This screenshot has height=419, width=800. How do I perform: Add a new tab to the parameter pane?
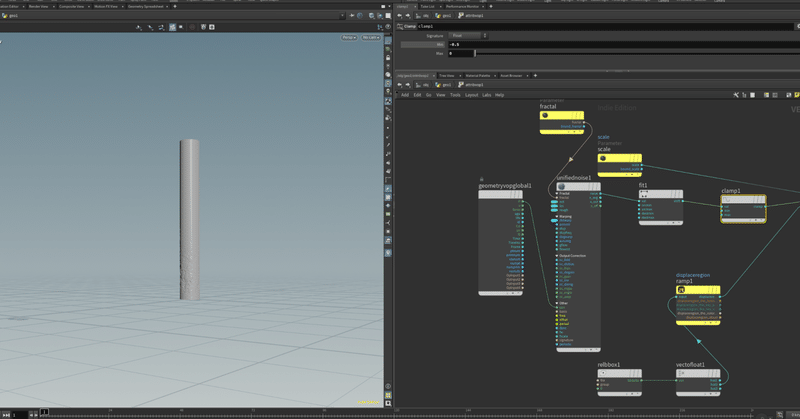tap(491, 7)
